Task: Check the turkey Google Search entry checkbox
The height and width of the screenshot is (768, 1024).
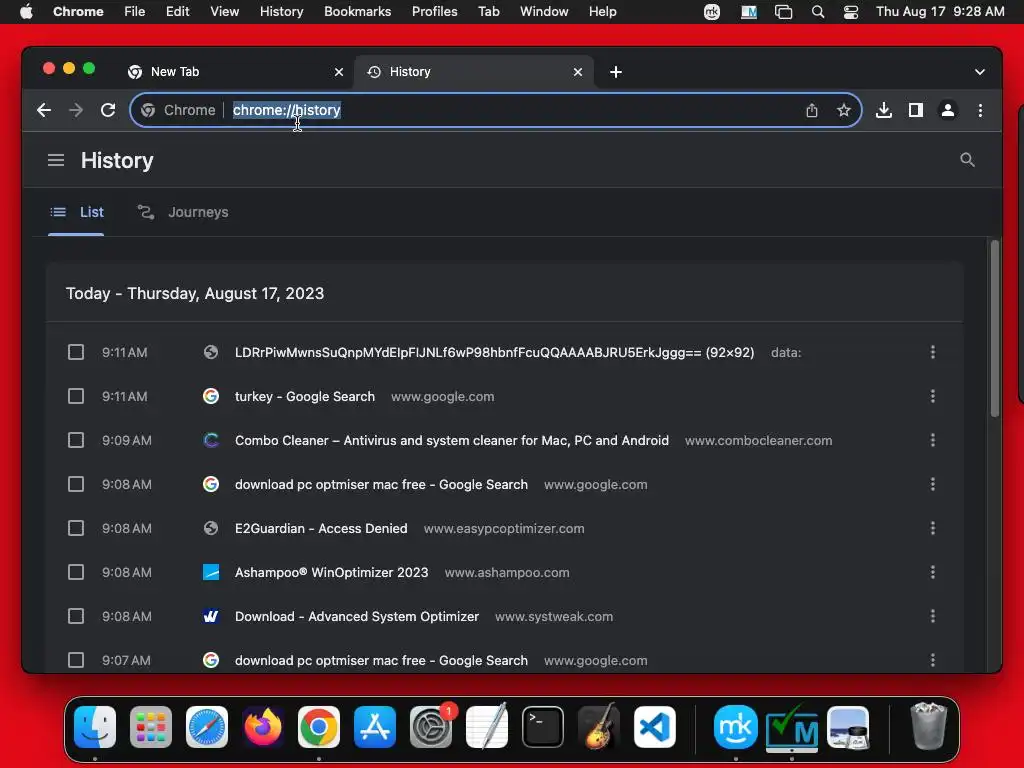Action: pos(76,396)
